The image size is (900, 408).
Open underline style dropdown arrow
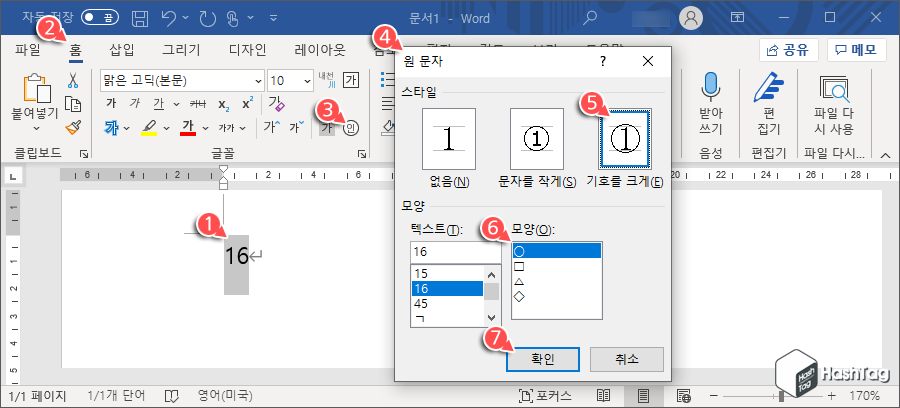coord(177,105)
